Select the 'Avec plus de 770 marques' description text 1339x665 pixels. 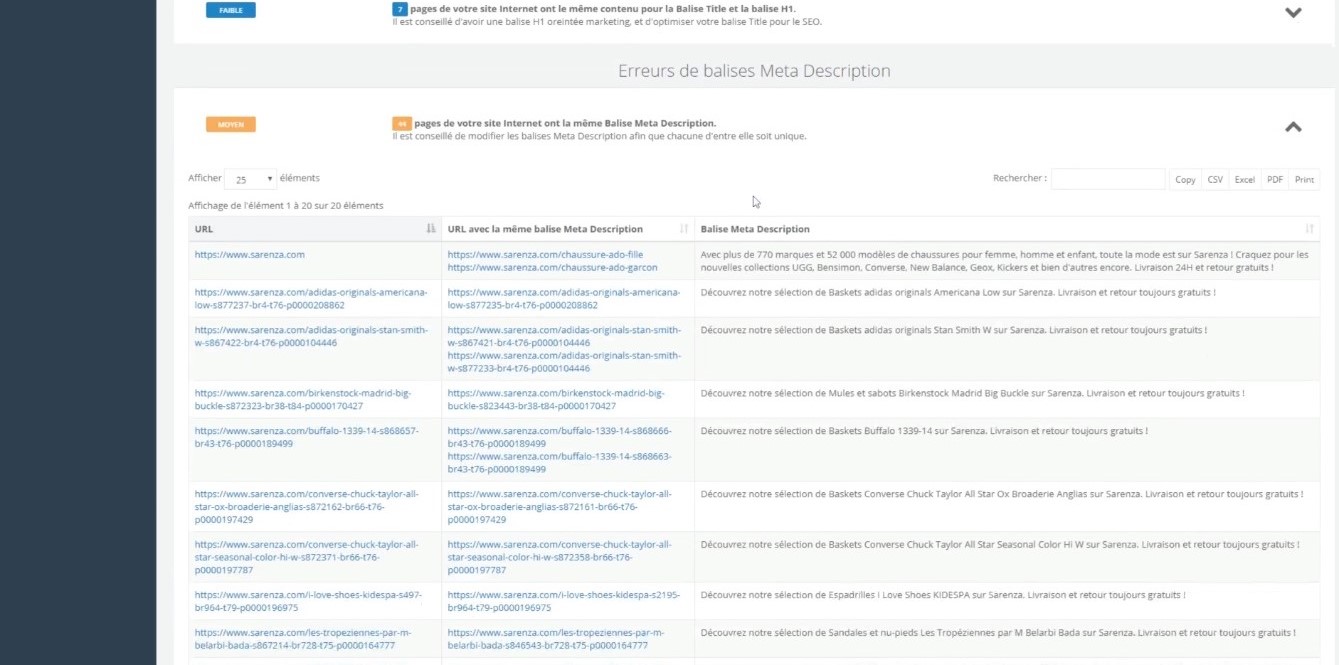coord(1005,261)
